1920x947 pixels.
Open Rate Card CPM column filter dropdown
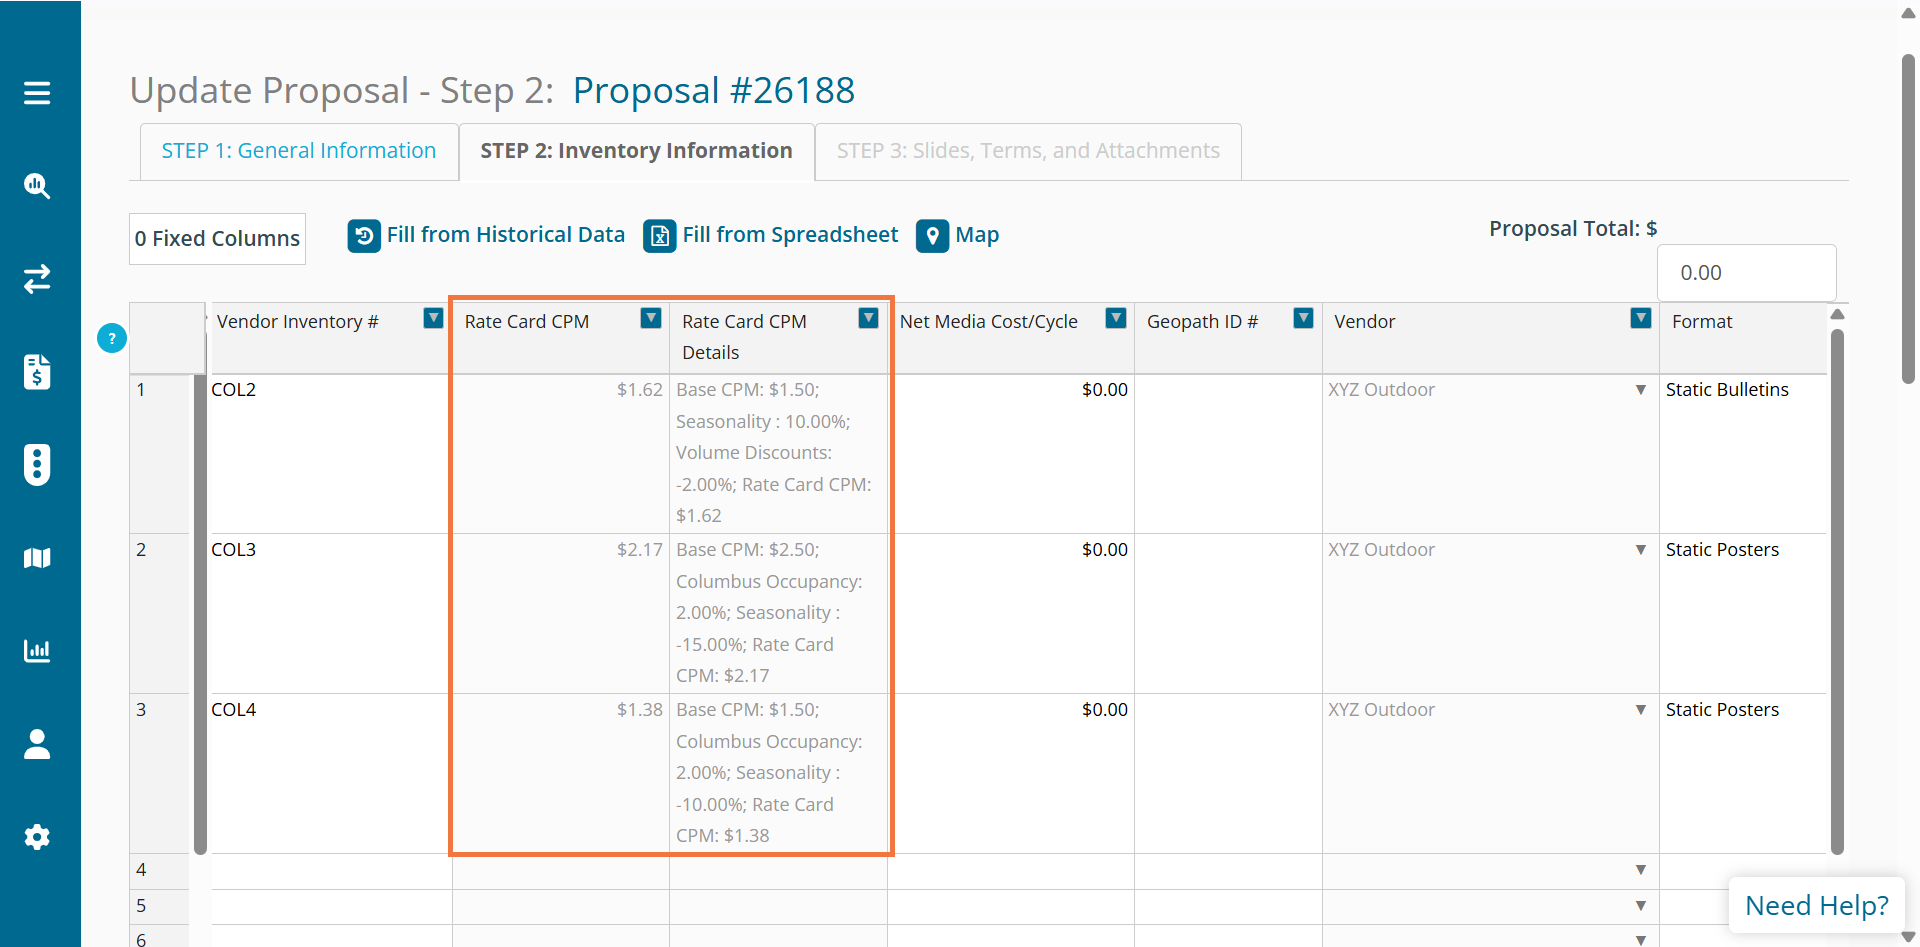[x=651, y=318]
